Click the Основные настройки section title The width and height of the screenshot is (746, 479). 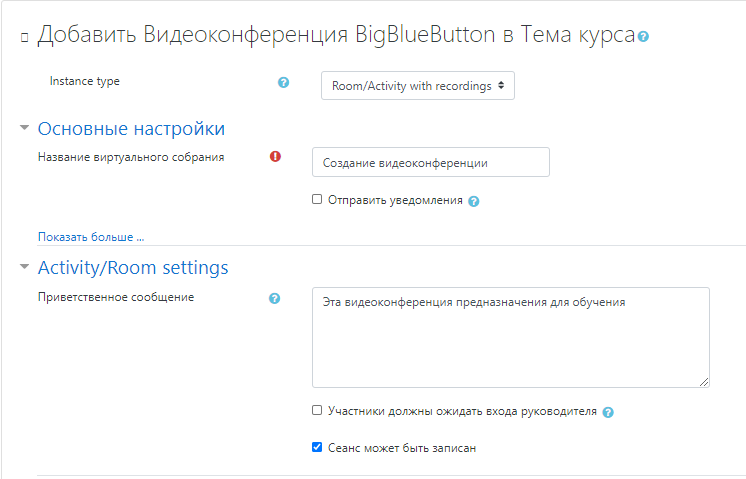pos(131,129)
